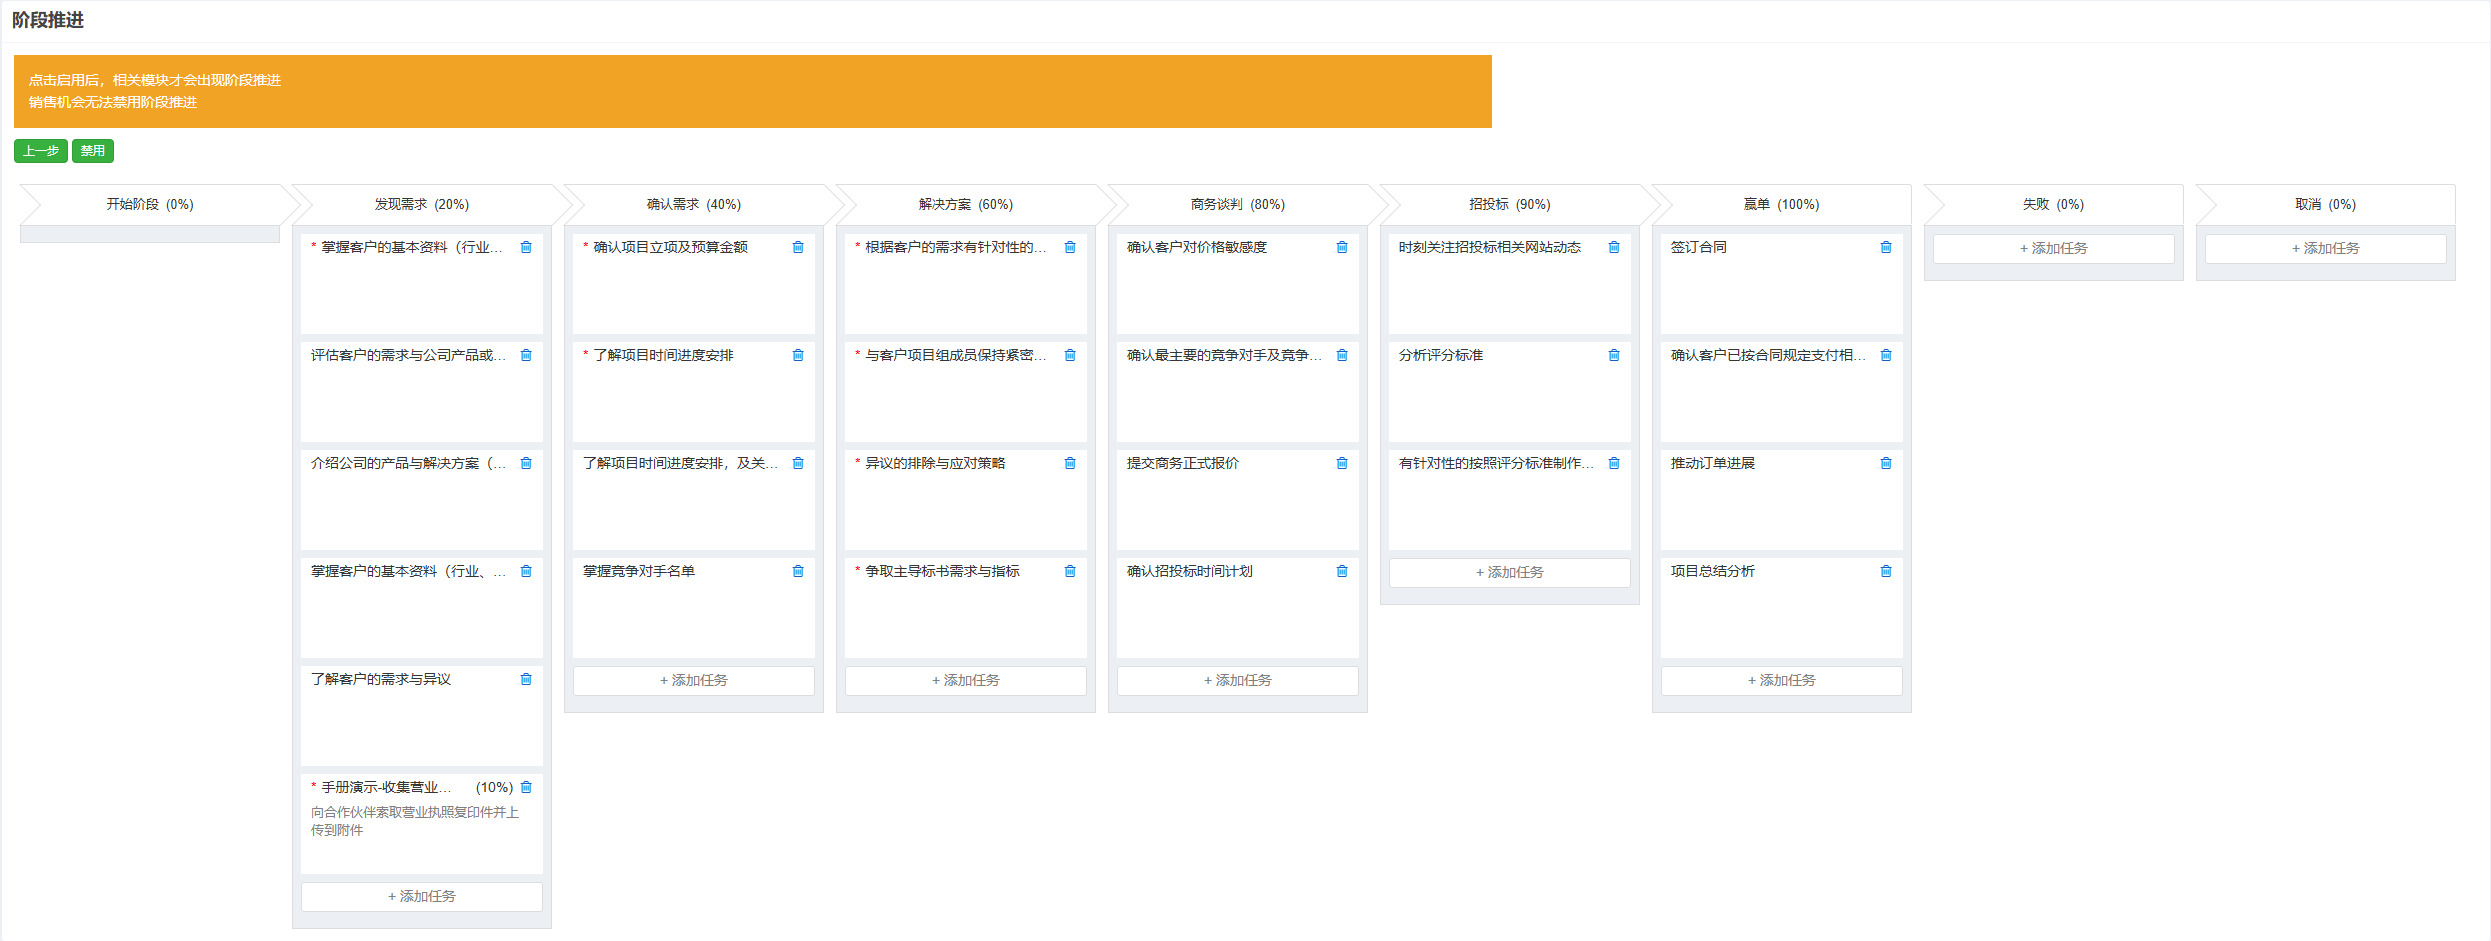Add a task in the 确认需求 column
This screenshot has height=941, width=2491.
tap(694, 680)
